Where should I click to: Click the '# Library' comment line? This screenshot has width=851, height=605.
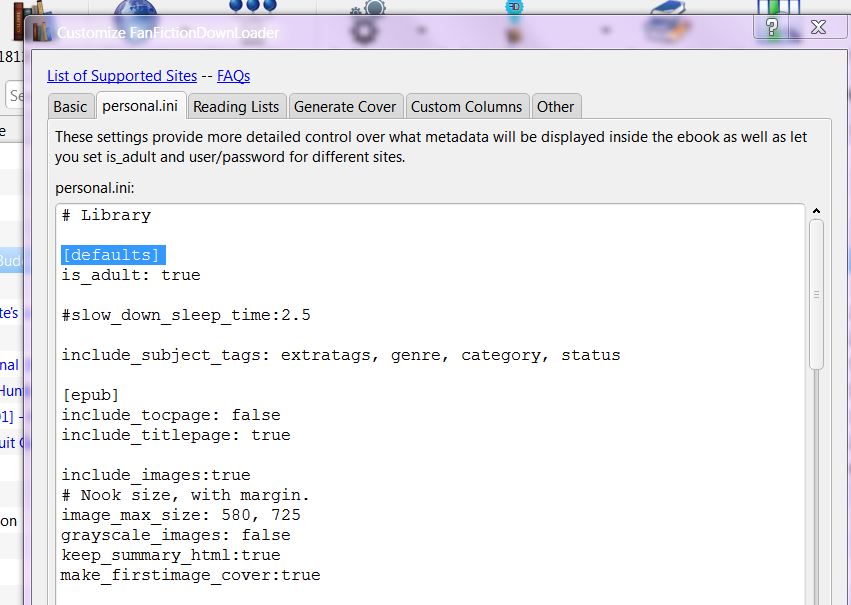click(x=106, y=215)
